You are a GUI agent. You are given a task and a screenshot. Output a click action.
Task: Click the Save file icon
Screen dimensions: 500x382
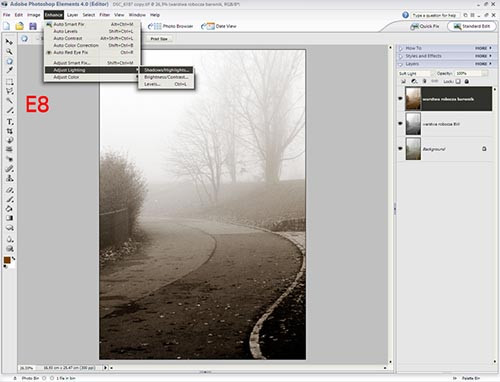pyautogui.click(x=33, y=26)
